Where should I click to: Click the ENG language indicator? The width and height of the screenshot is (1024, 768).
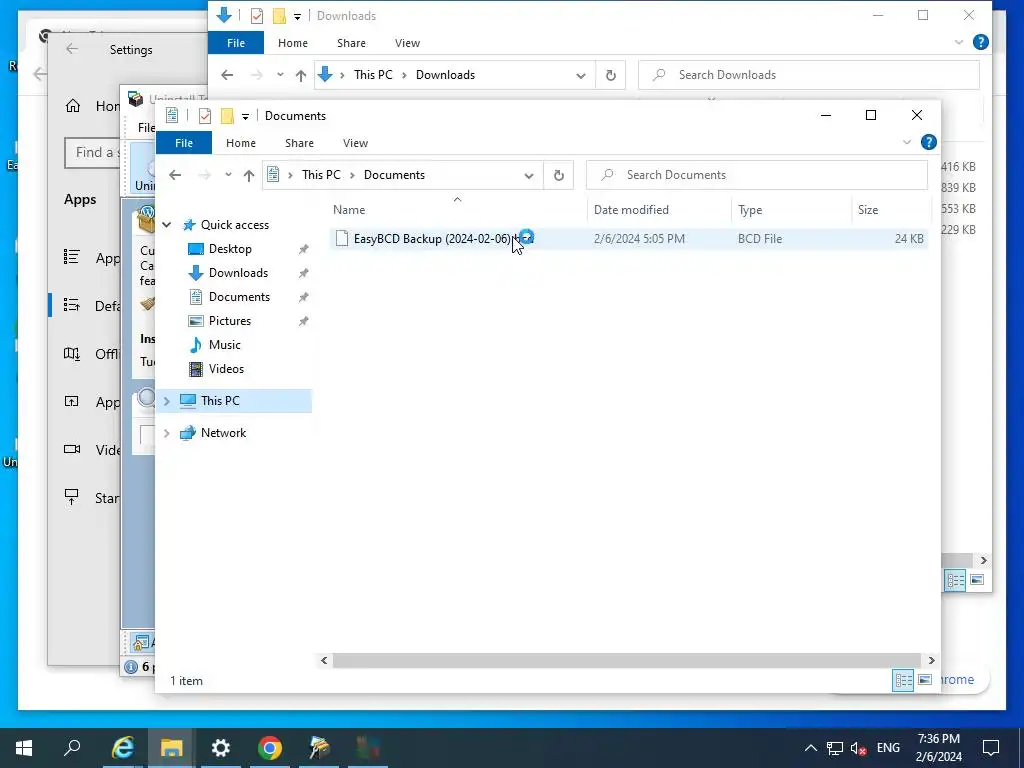pos(888,748)
